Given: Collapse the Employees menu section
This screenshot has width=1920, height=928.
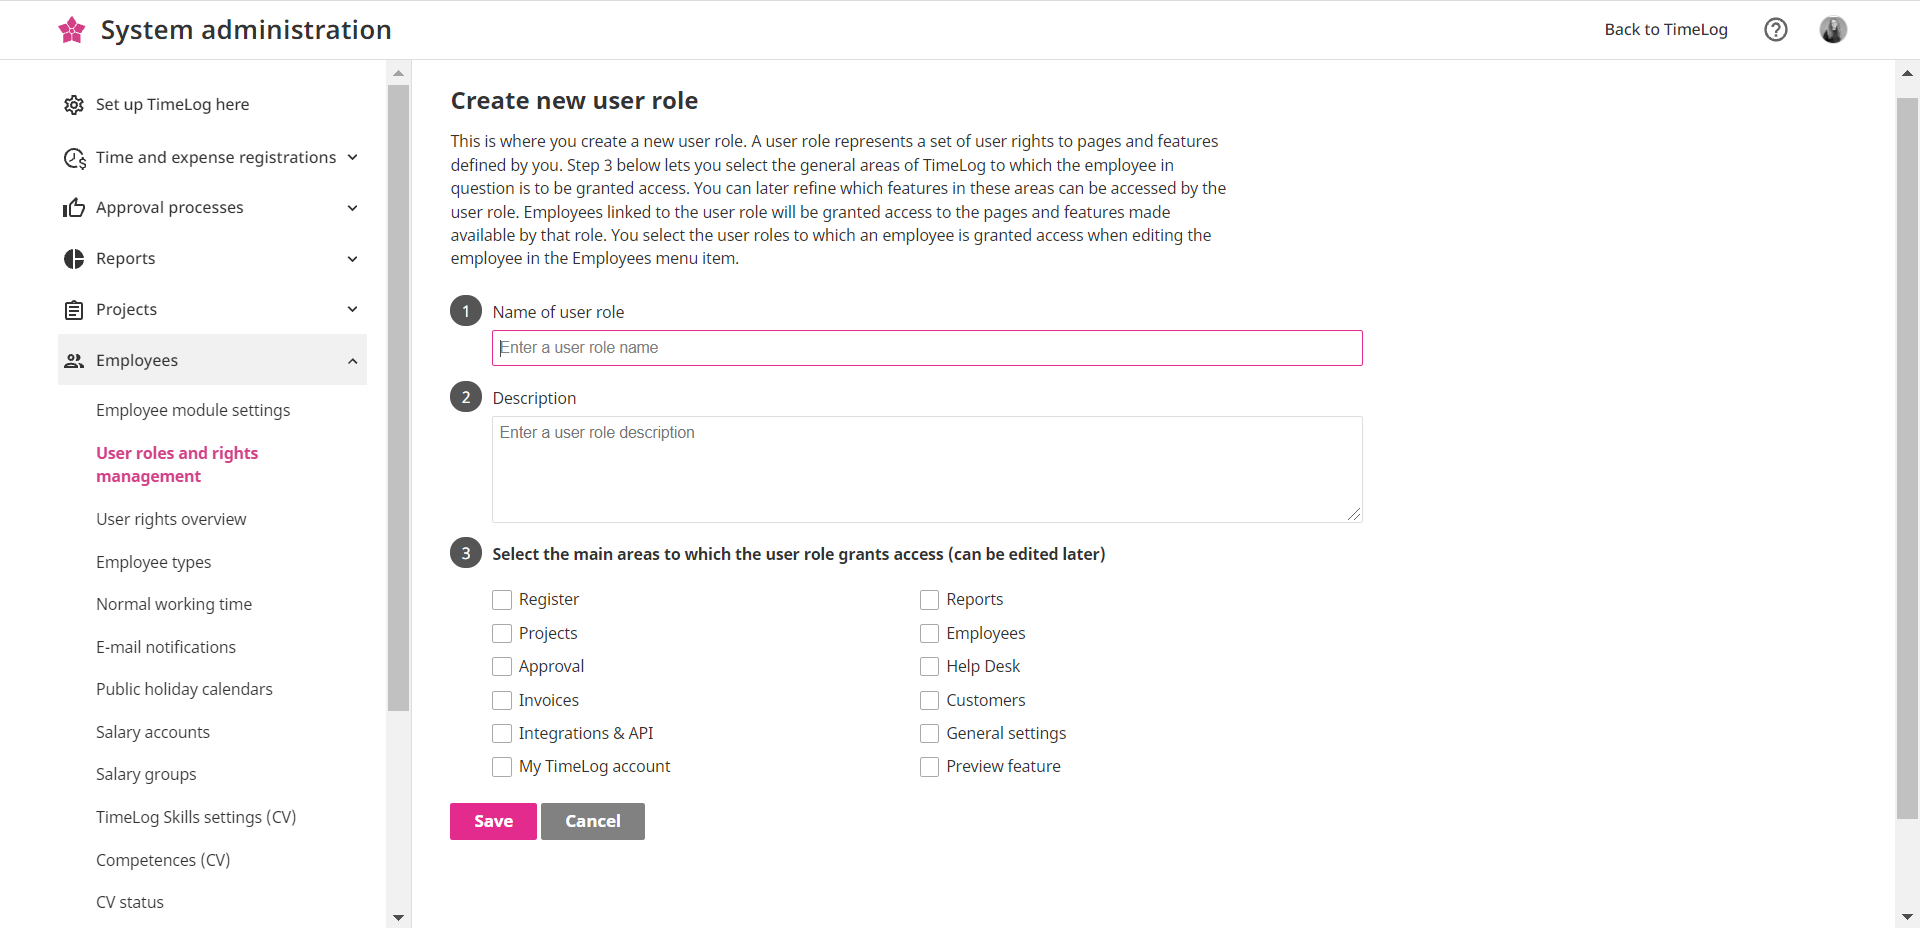Looking at the screenshot, I should pyautogui.click(x=352, y=361).
